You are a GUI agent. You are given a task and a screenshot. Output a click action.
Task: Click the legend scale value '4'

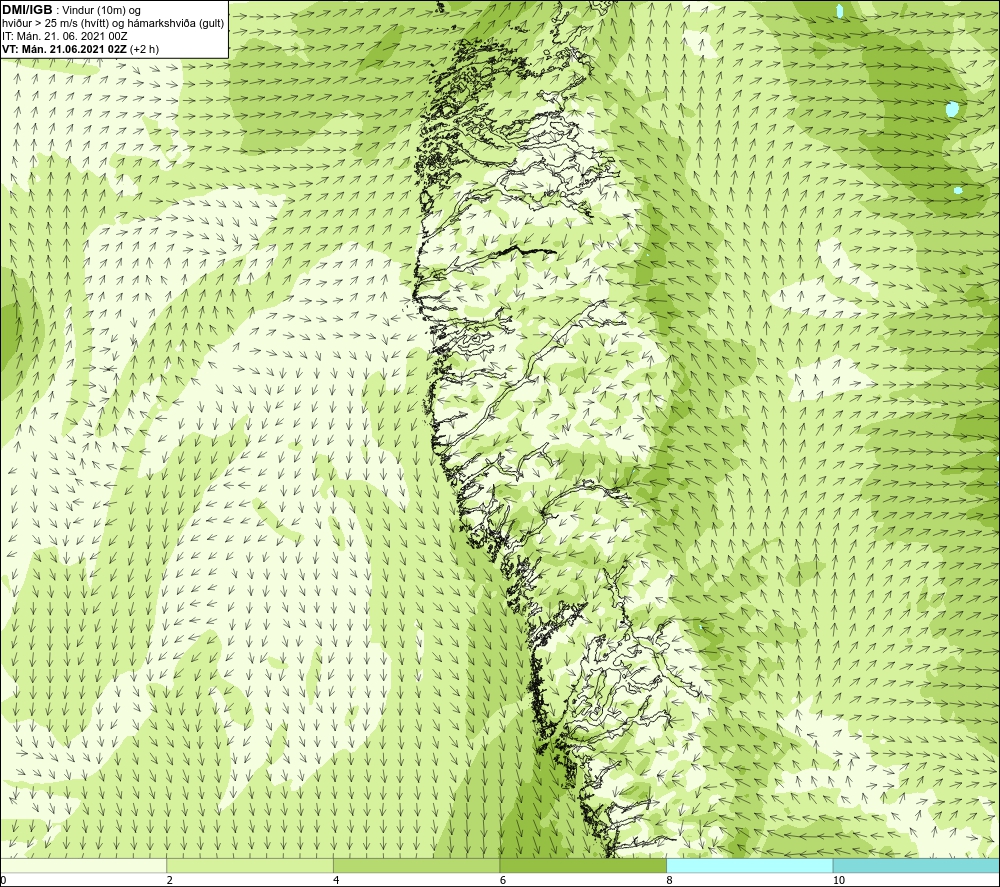click(x=336, y=881)
